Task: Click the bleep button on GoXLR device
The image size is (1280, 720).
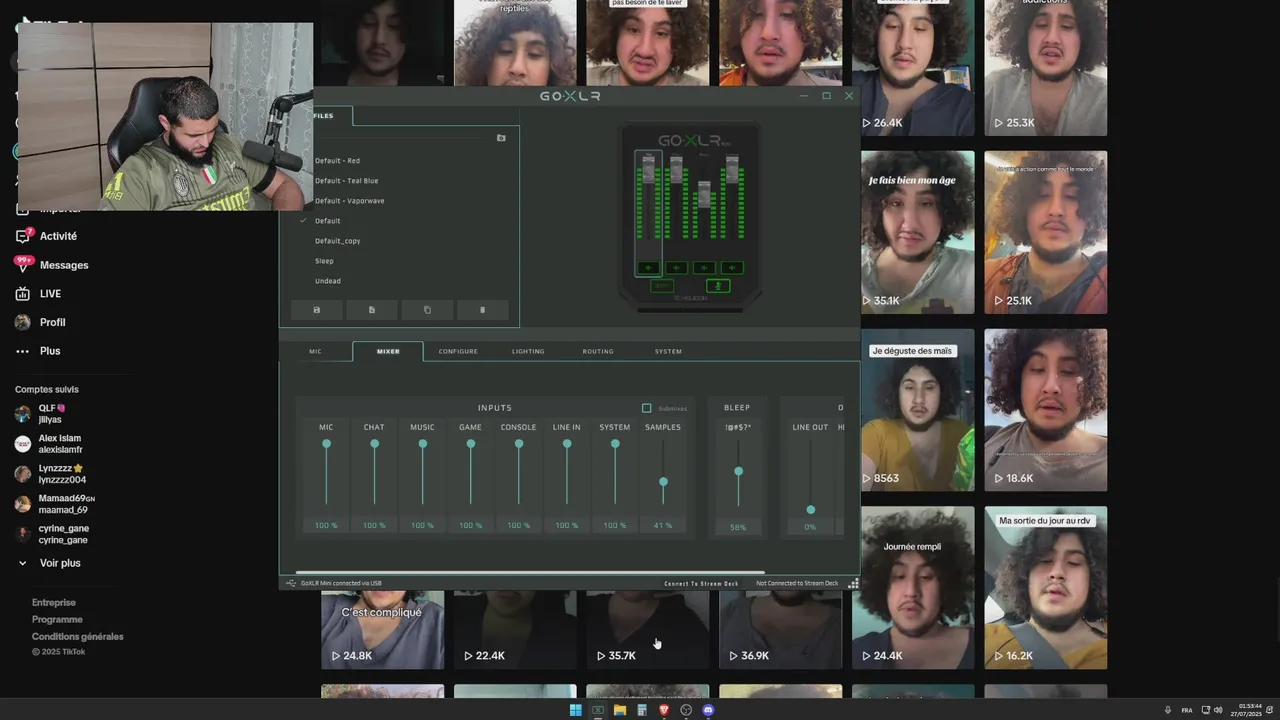Action: click(661, 286)
